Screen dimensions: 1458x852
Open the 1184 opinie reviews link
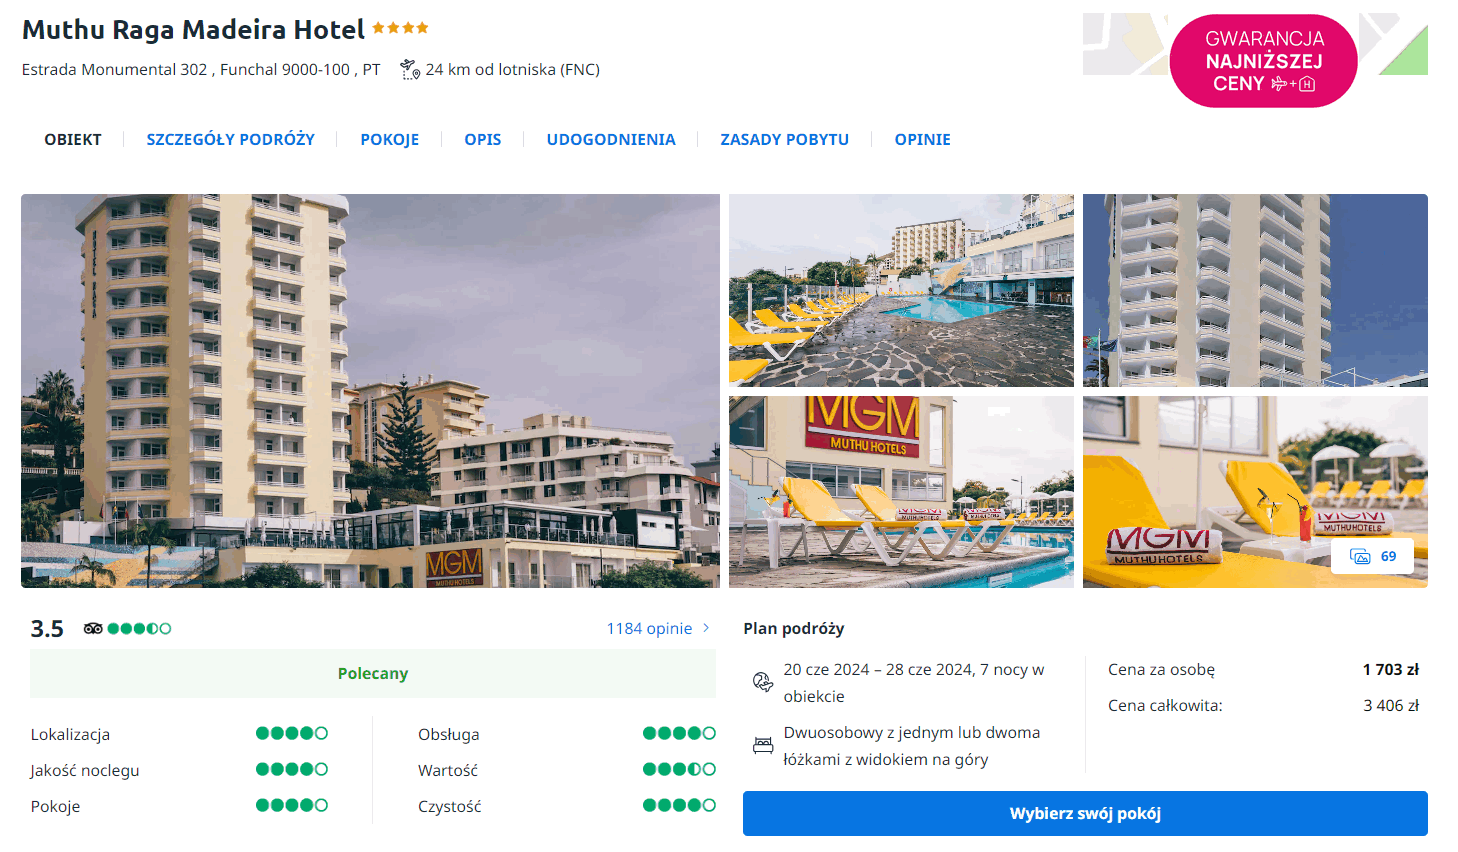click(649, 628)
